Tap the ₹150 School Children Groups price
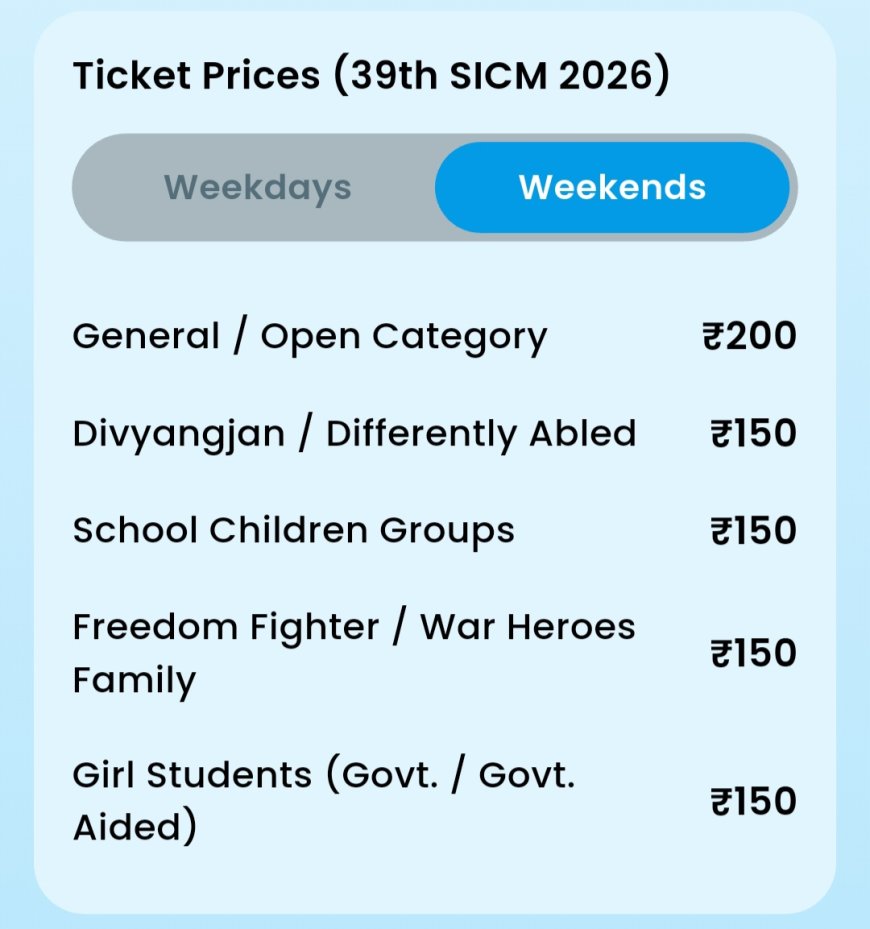The image size is (870, 929). tap(753, 530)
